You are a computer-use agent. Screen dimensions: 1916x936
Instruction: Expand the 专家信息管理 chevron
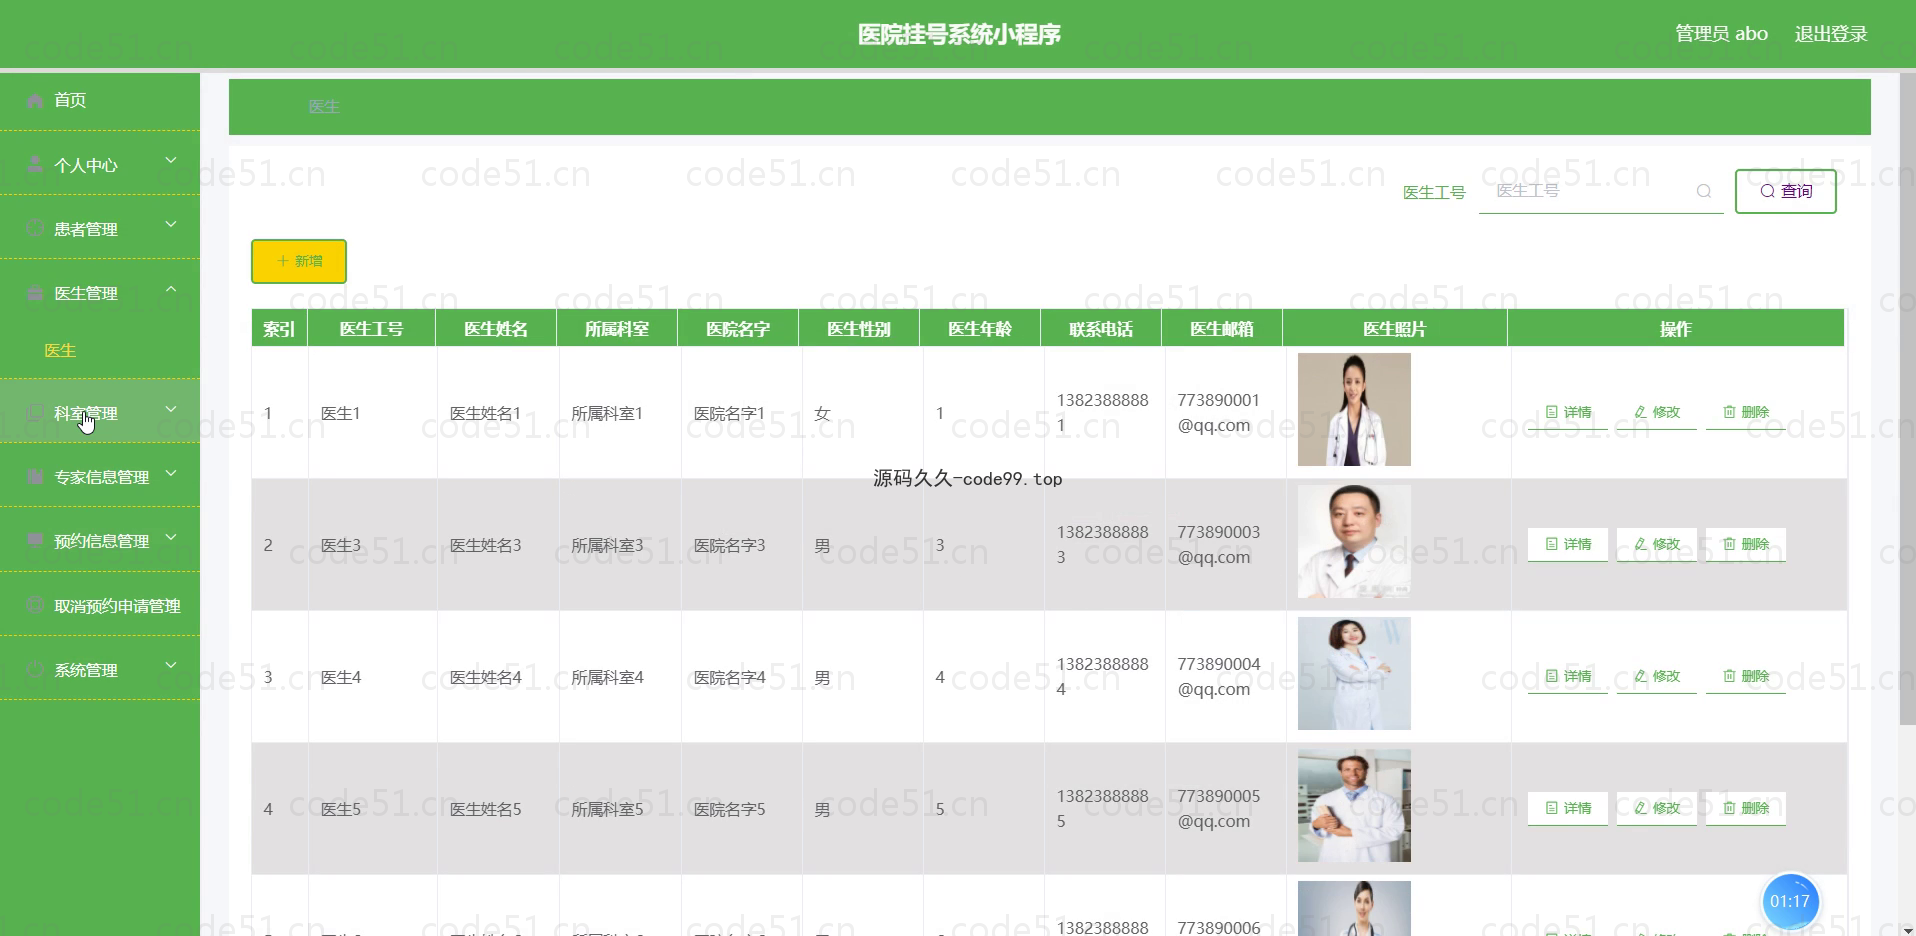(x=171, y=473)
